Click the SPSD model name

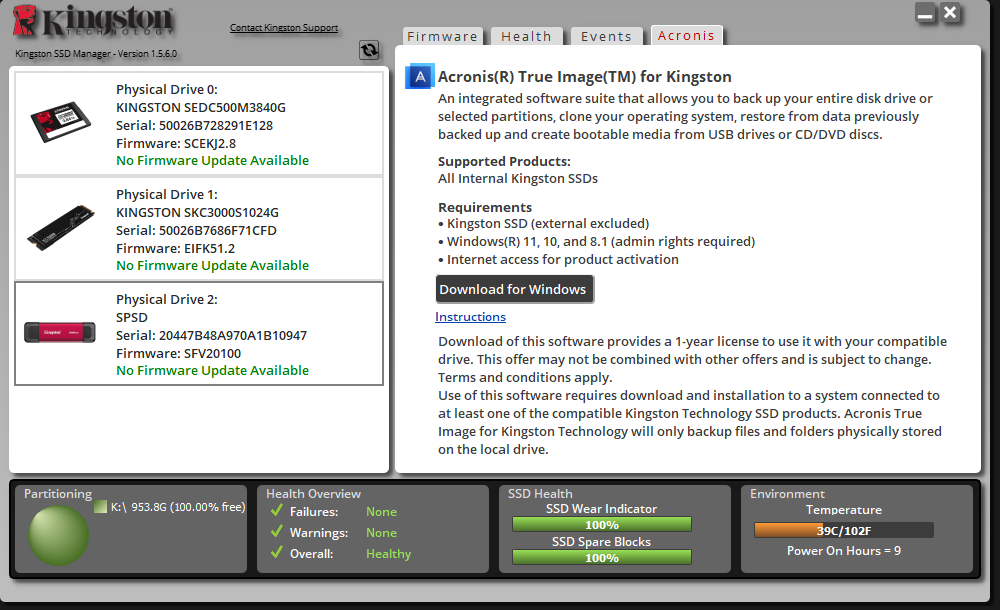click(x=132, y=317)
